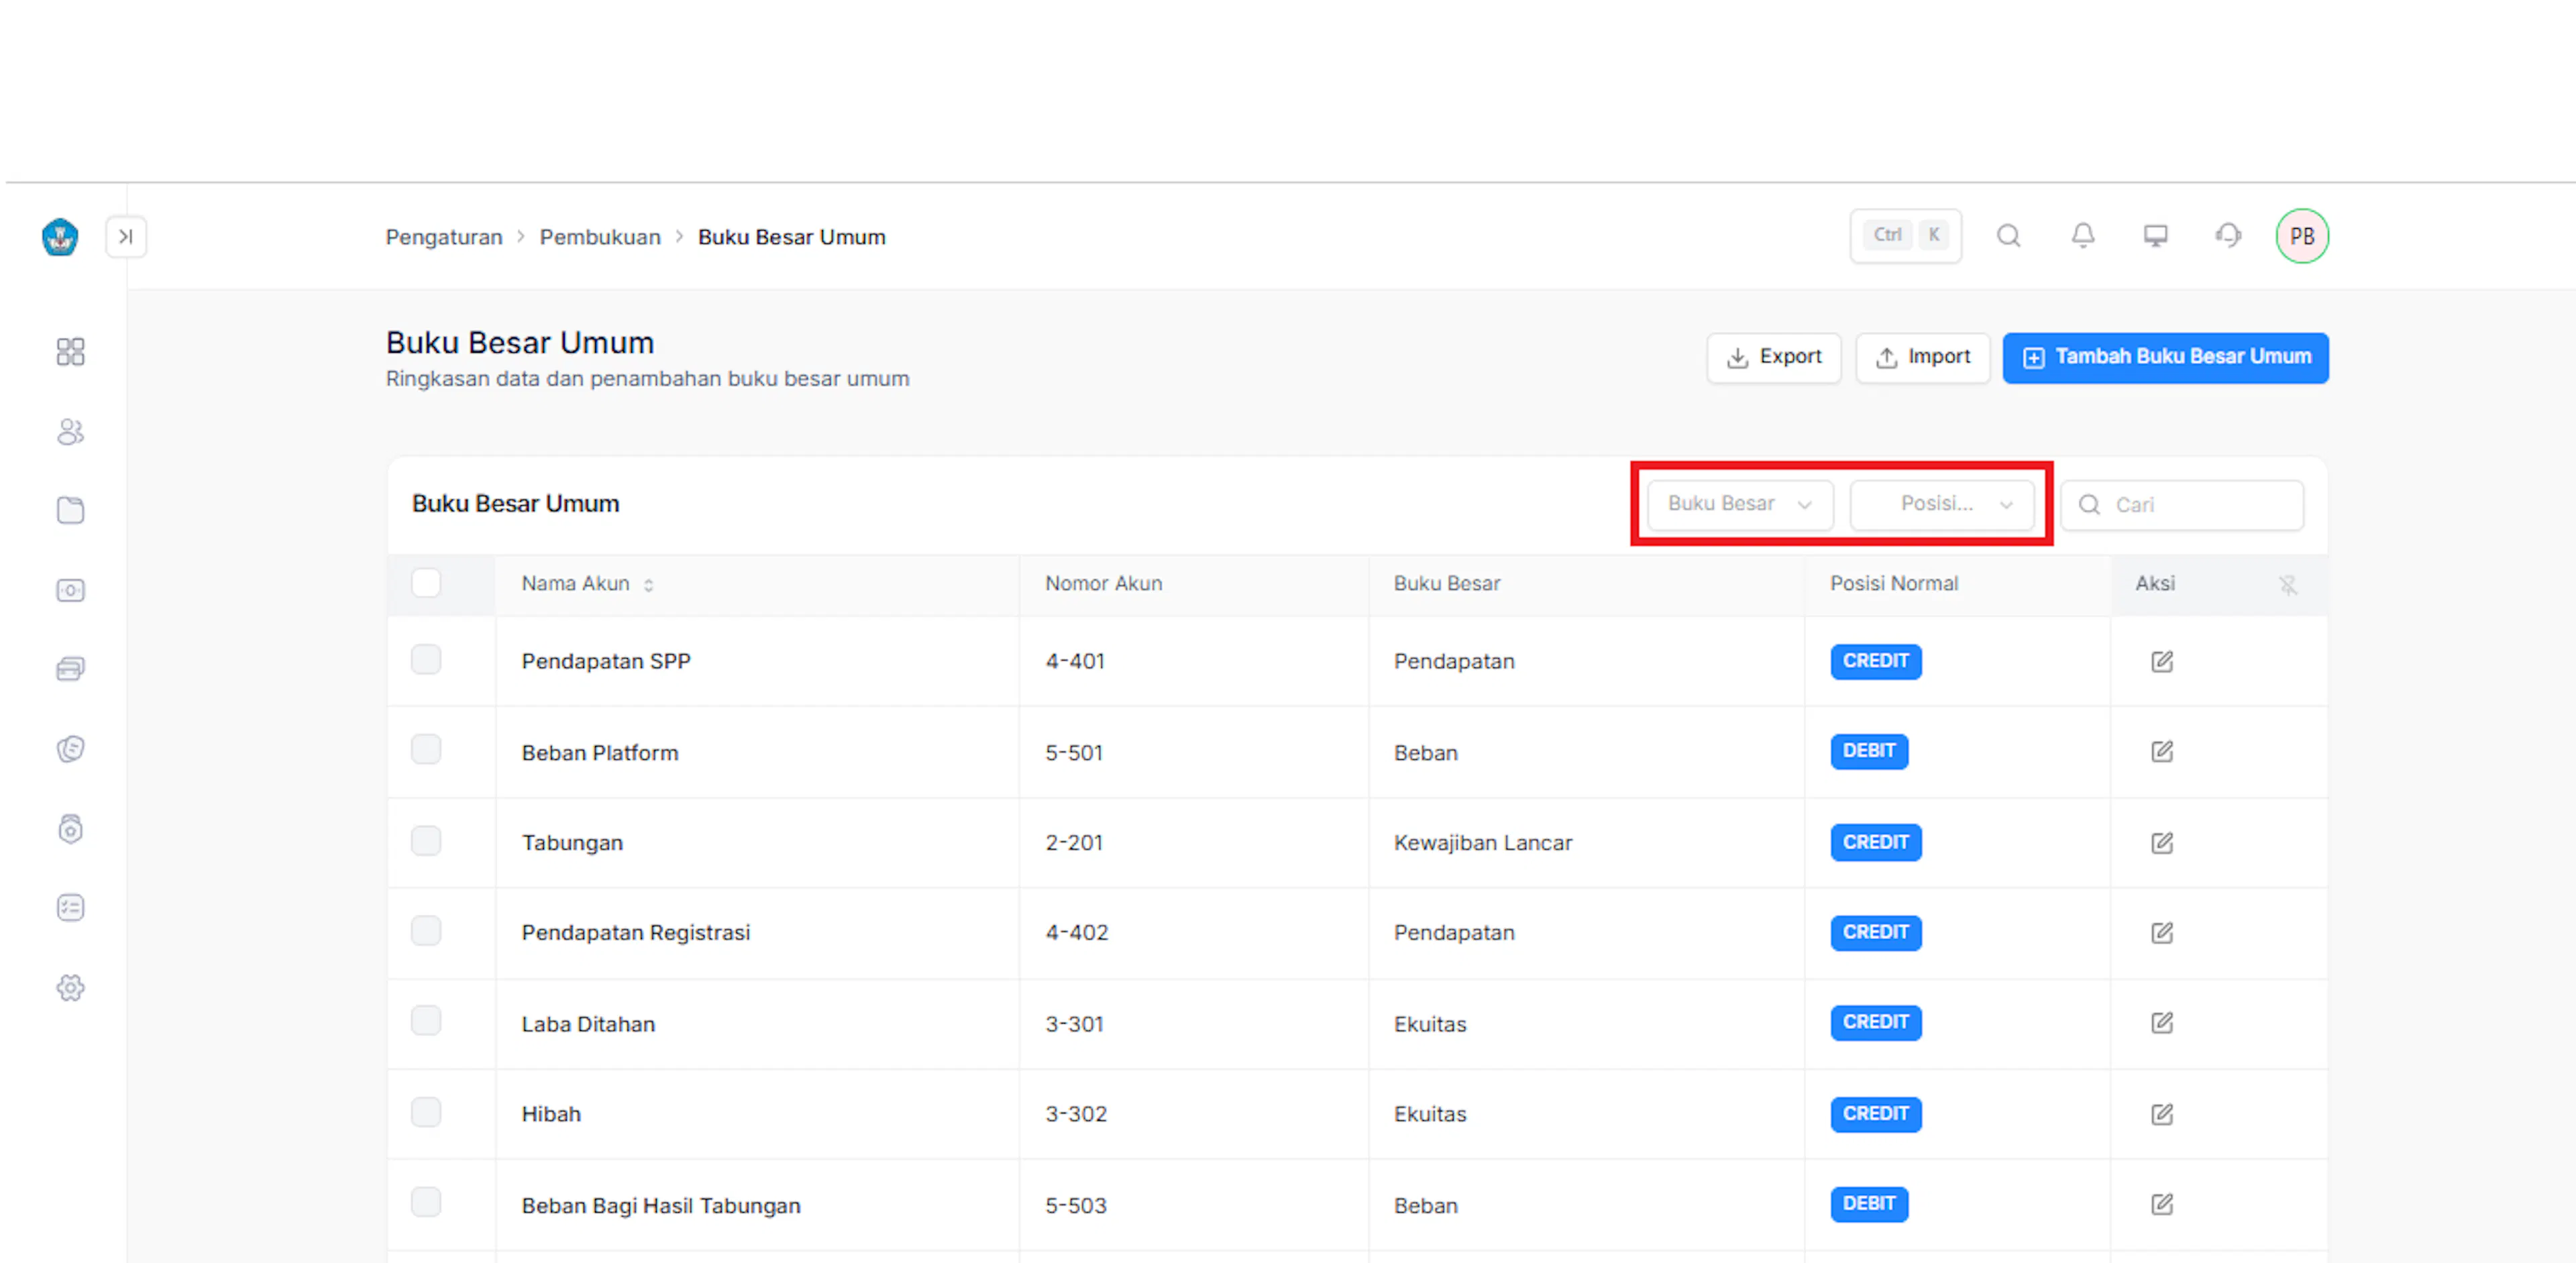Click the monitor display icon in header

click(x=2156, y=236)
